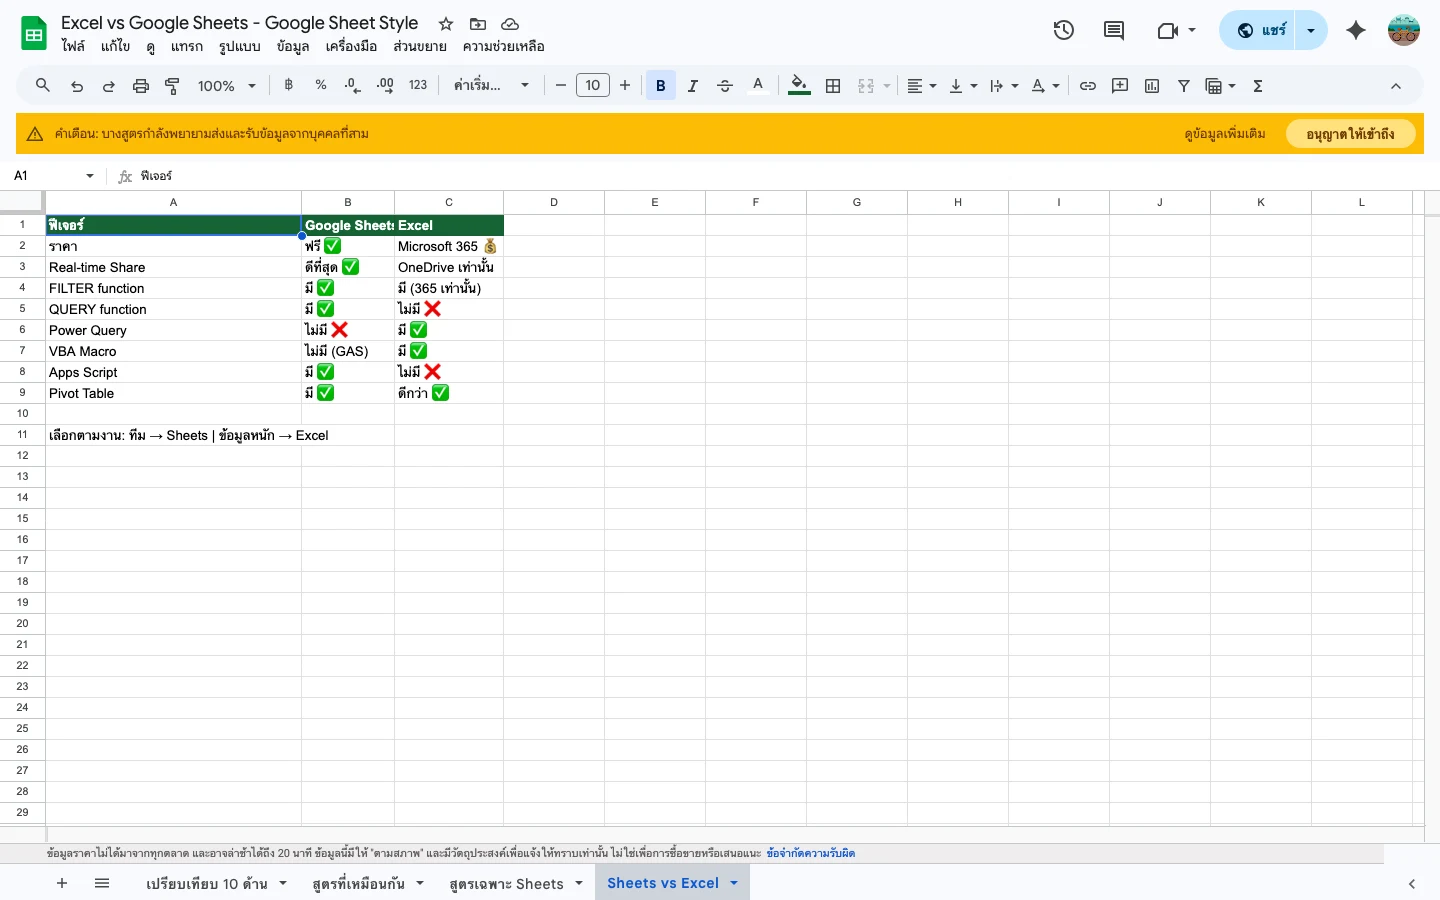Image resolution: width=1440 pixels, height=900 pixels.
Task: Open the fill color picker
Action: 798,85
